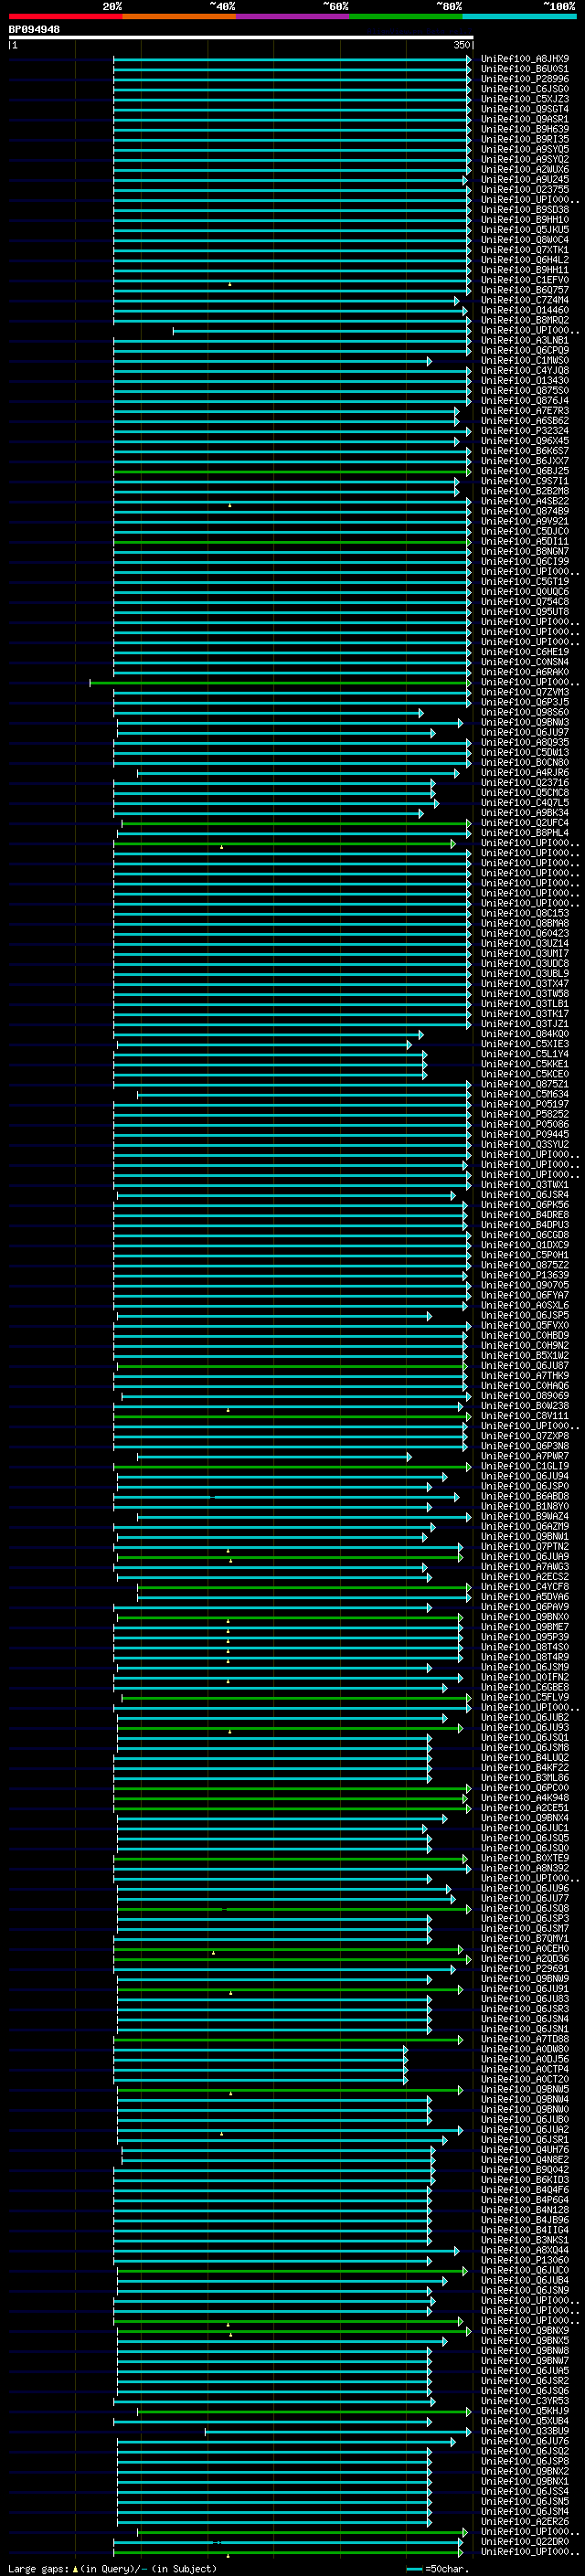Open hit UniRef100_Q6JSR4
Viewport: 585px width, 2576px height.
[525, 1195]
